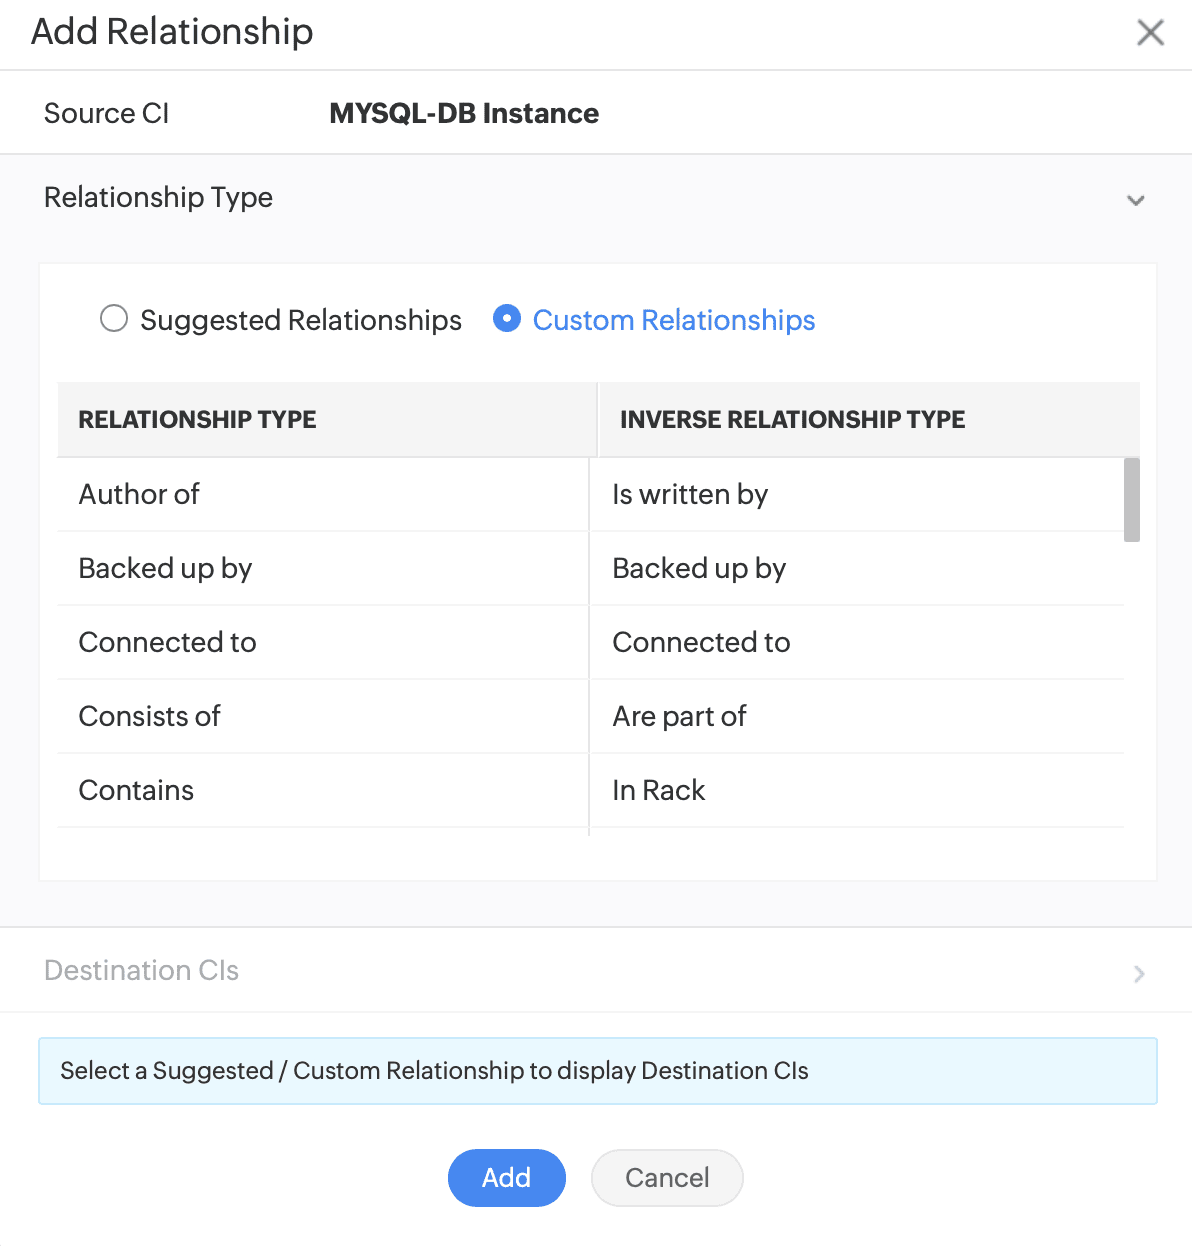Select the 'Contains' relationship row

coord(136,790)
